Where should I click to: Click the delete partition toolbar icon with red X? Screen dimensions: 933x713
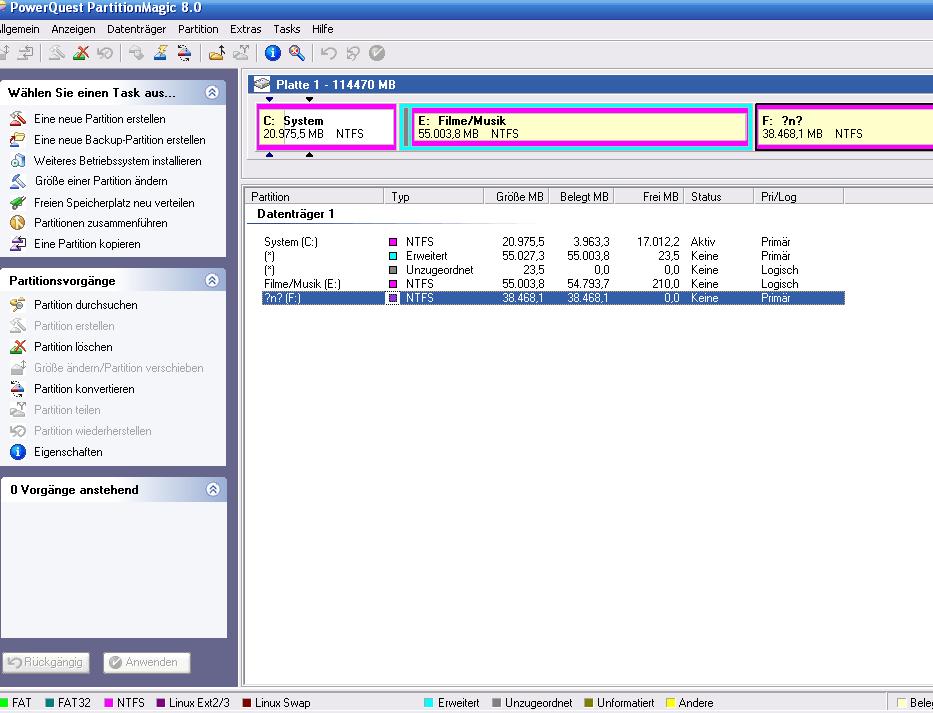[81, 53]
